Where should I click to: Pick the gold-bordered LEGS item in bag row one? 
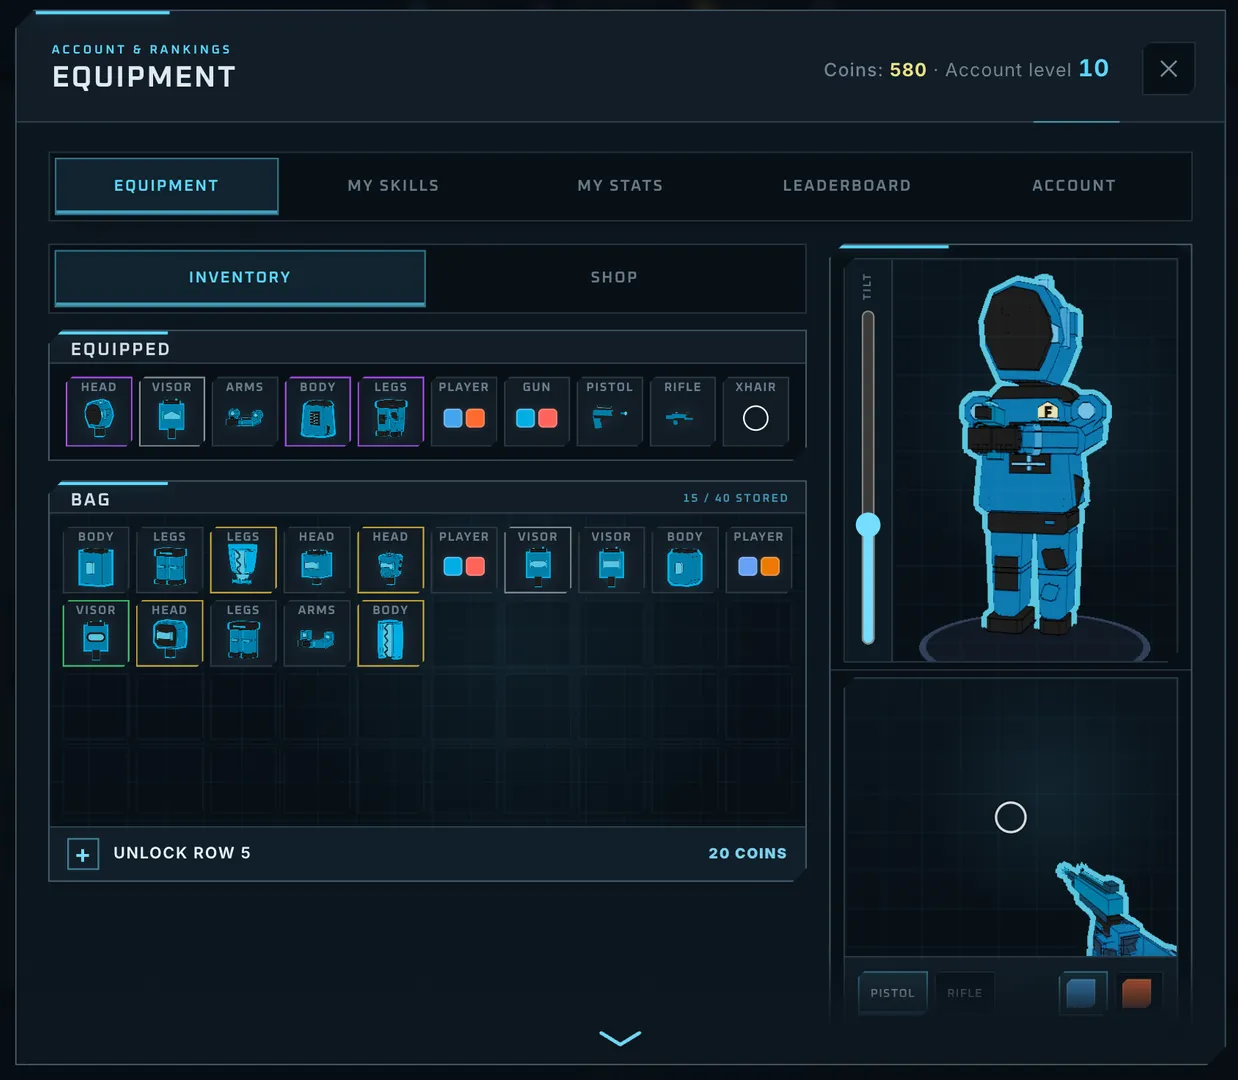(243, 560)
